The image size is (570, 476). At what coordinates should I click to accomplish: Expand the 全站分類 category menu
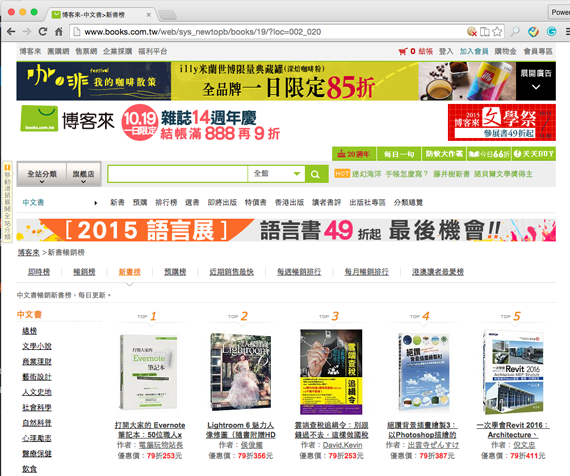pyautogui.click(x=42, y=175)
